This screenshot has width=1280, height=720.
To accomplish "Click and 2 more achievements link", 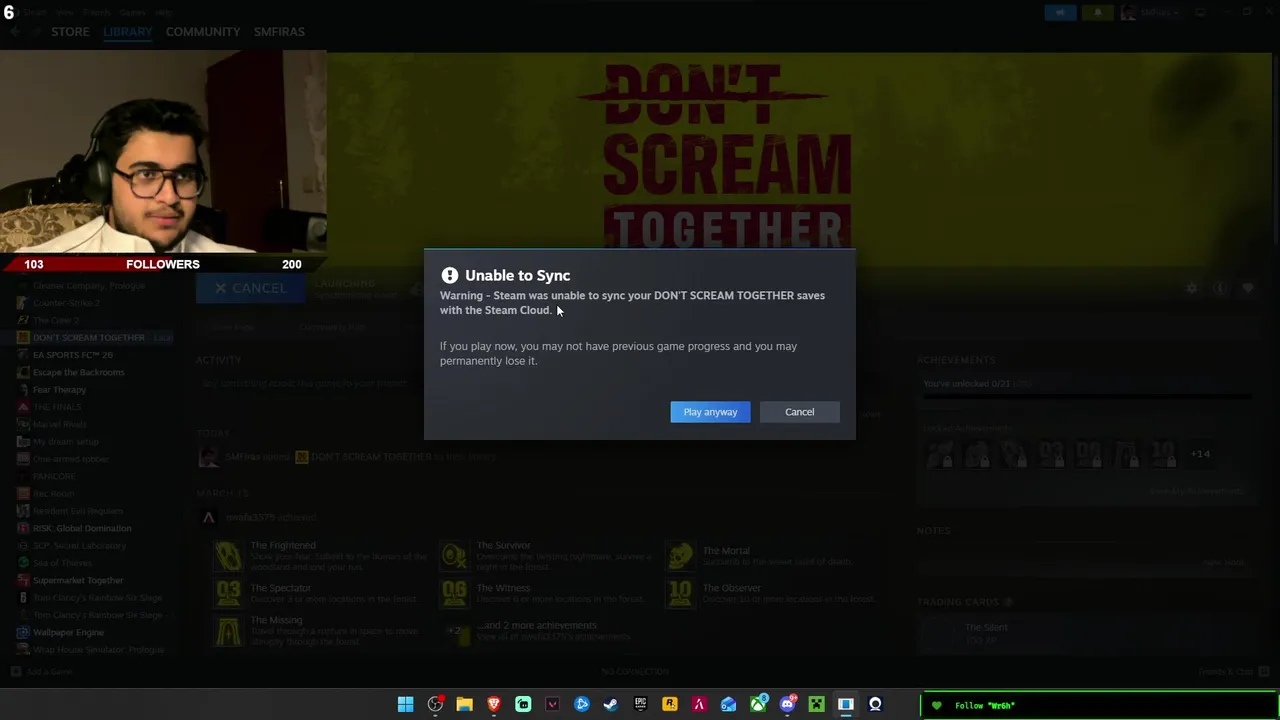I will point(536,626).
